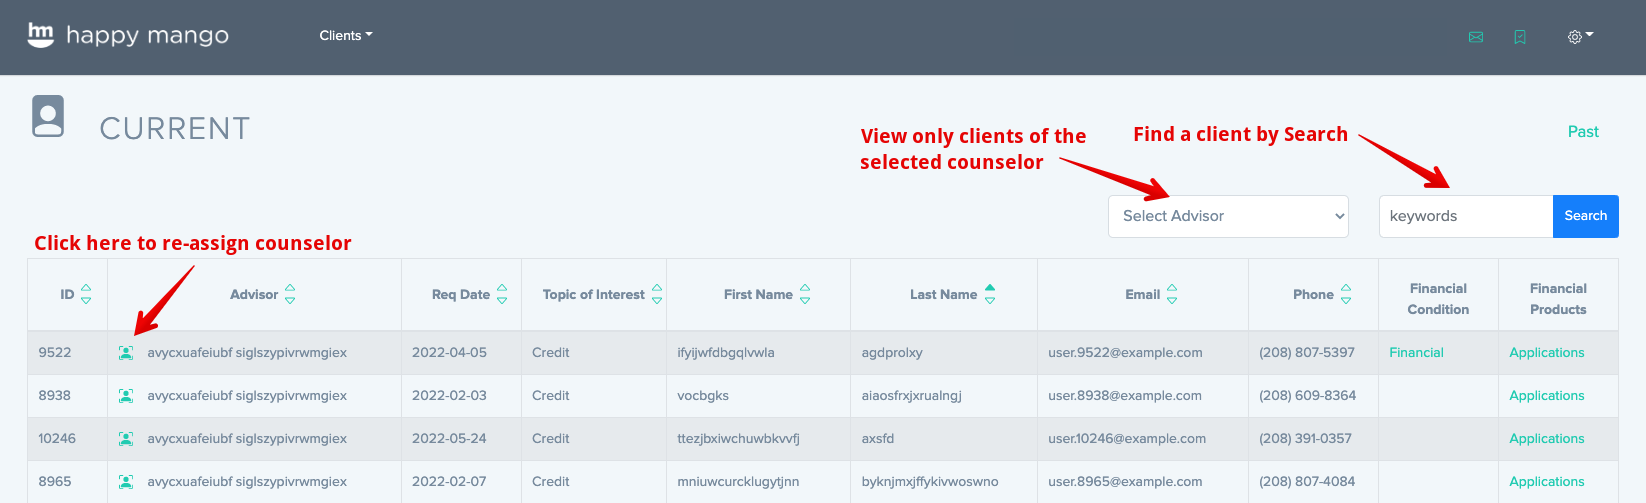Sort table by First Name column
The image size is (1646, 503).
coord(805,294)
